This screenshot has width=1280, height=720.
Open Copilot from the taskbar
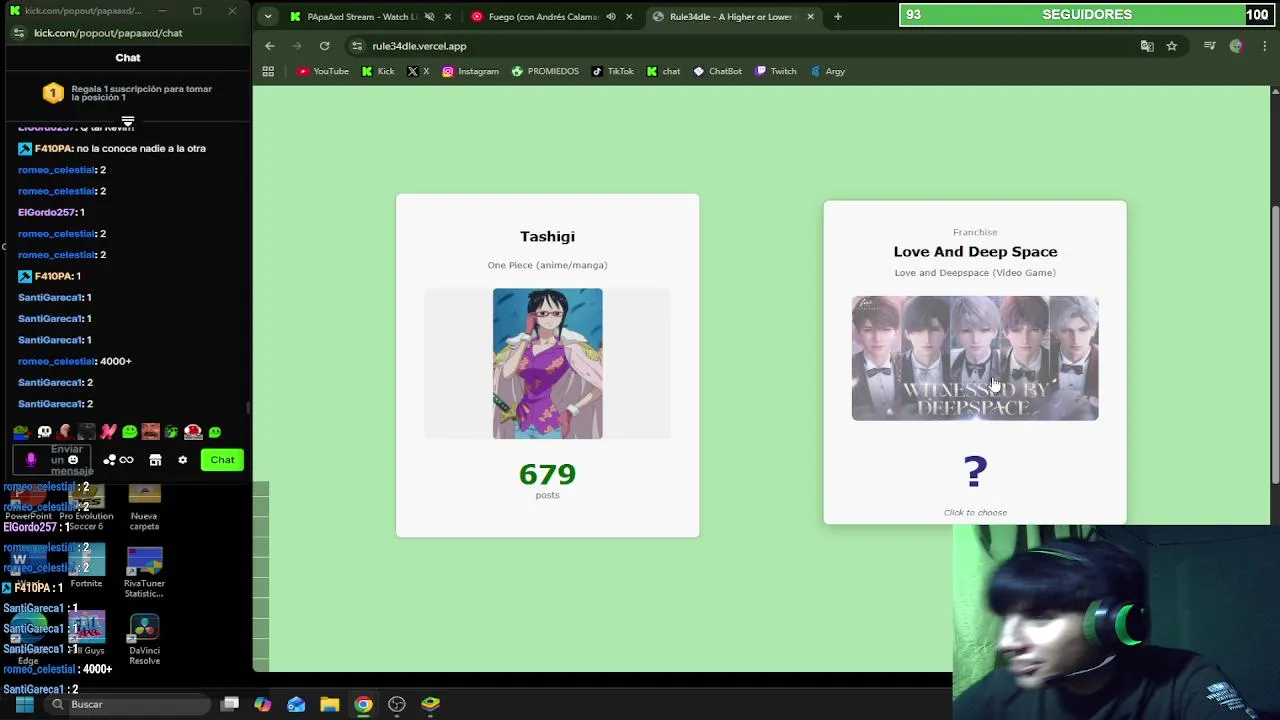pos(263,704)
